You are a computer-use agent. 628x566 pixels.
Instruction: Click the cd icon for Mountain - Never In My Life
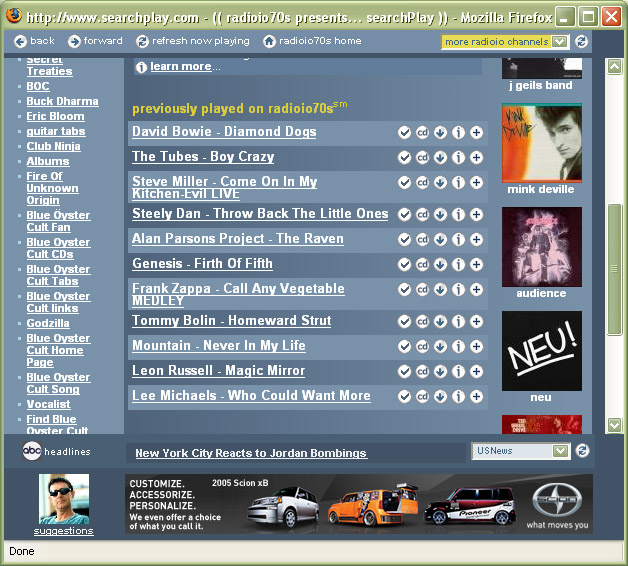pos(423,346)
